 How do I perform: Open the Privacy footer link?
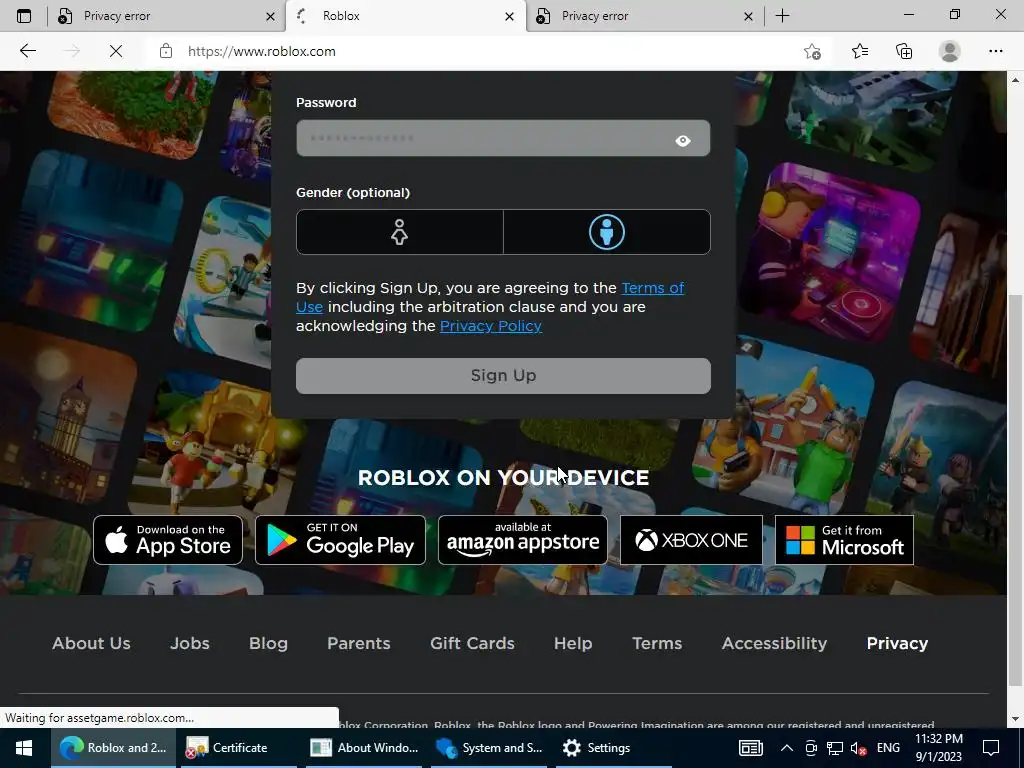[x=897, y=643]
